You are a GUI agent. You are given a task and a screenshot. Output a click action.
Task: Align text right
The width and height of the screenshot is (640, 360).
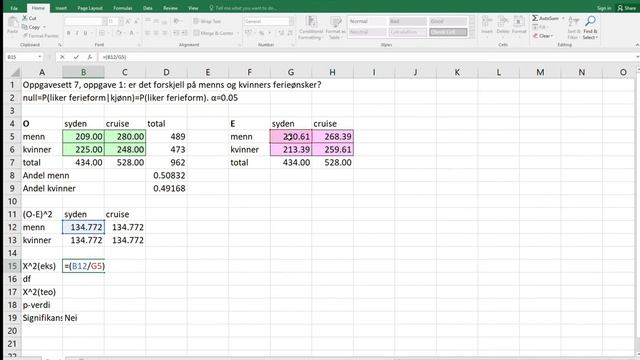click(x=164, y=33)
